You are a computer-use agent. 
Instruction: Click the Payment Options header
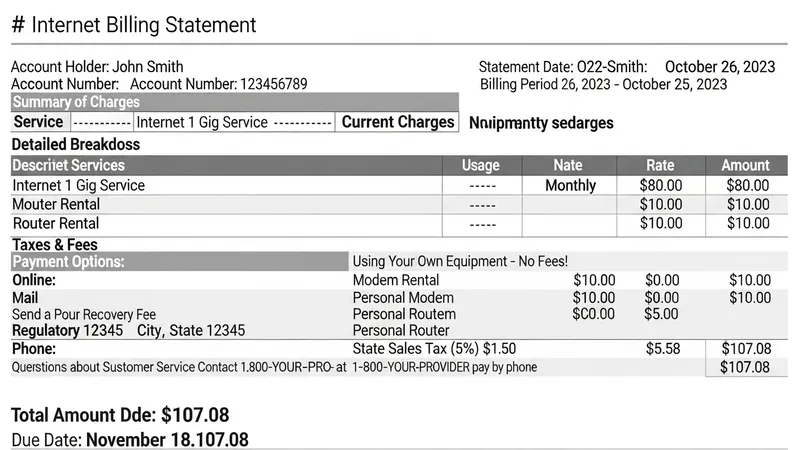pyautogui.click(x=68, y=262)
